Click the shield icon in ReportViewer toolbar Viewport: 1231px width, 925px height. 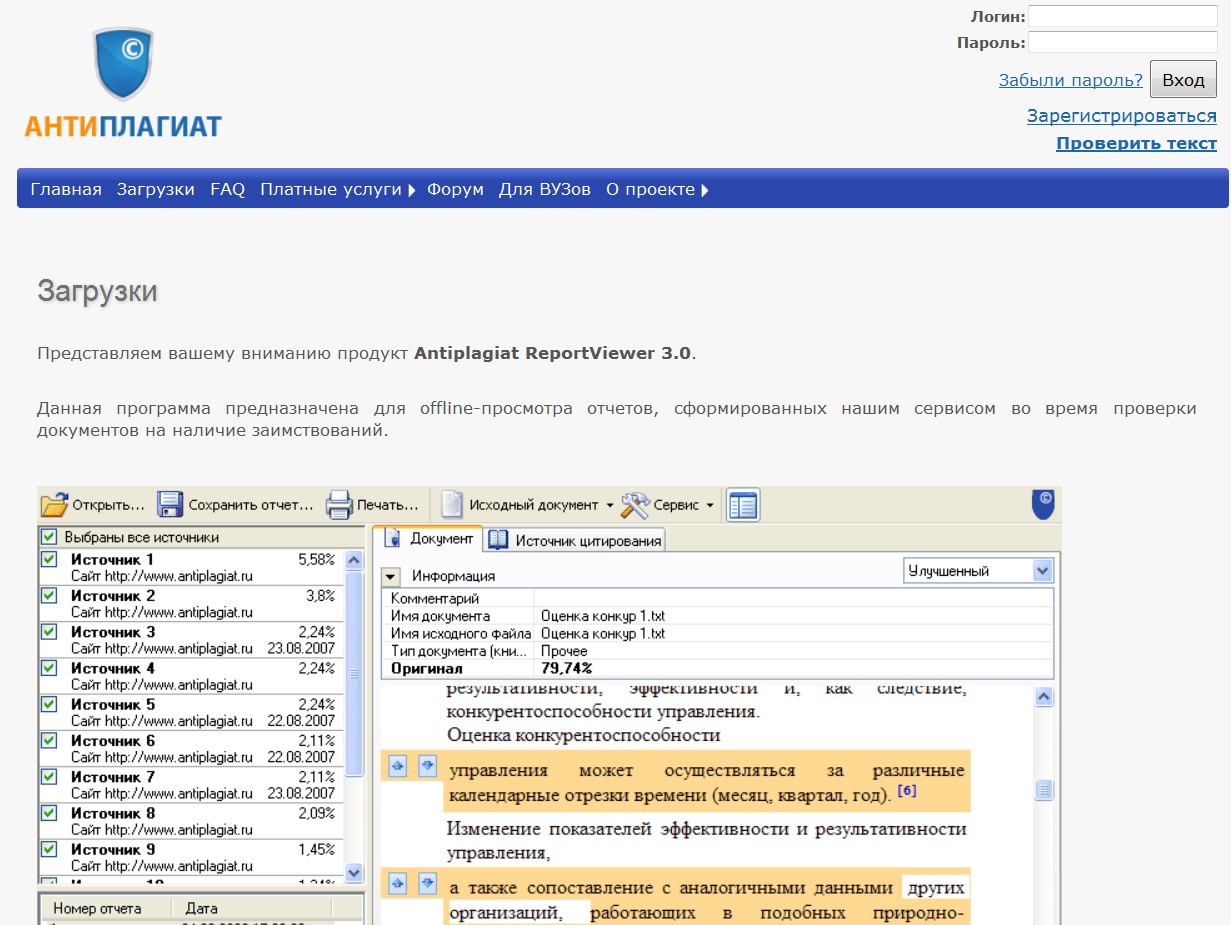[x=1043, y=504]
